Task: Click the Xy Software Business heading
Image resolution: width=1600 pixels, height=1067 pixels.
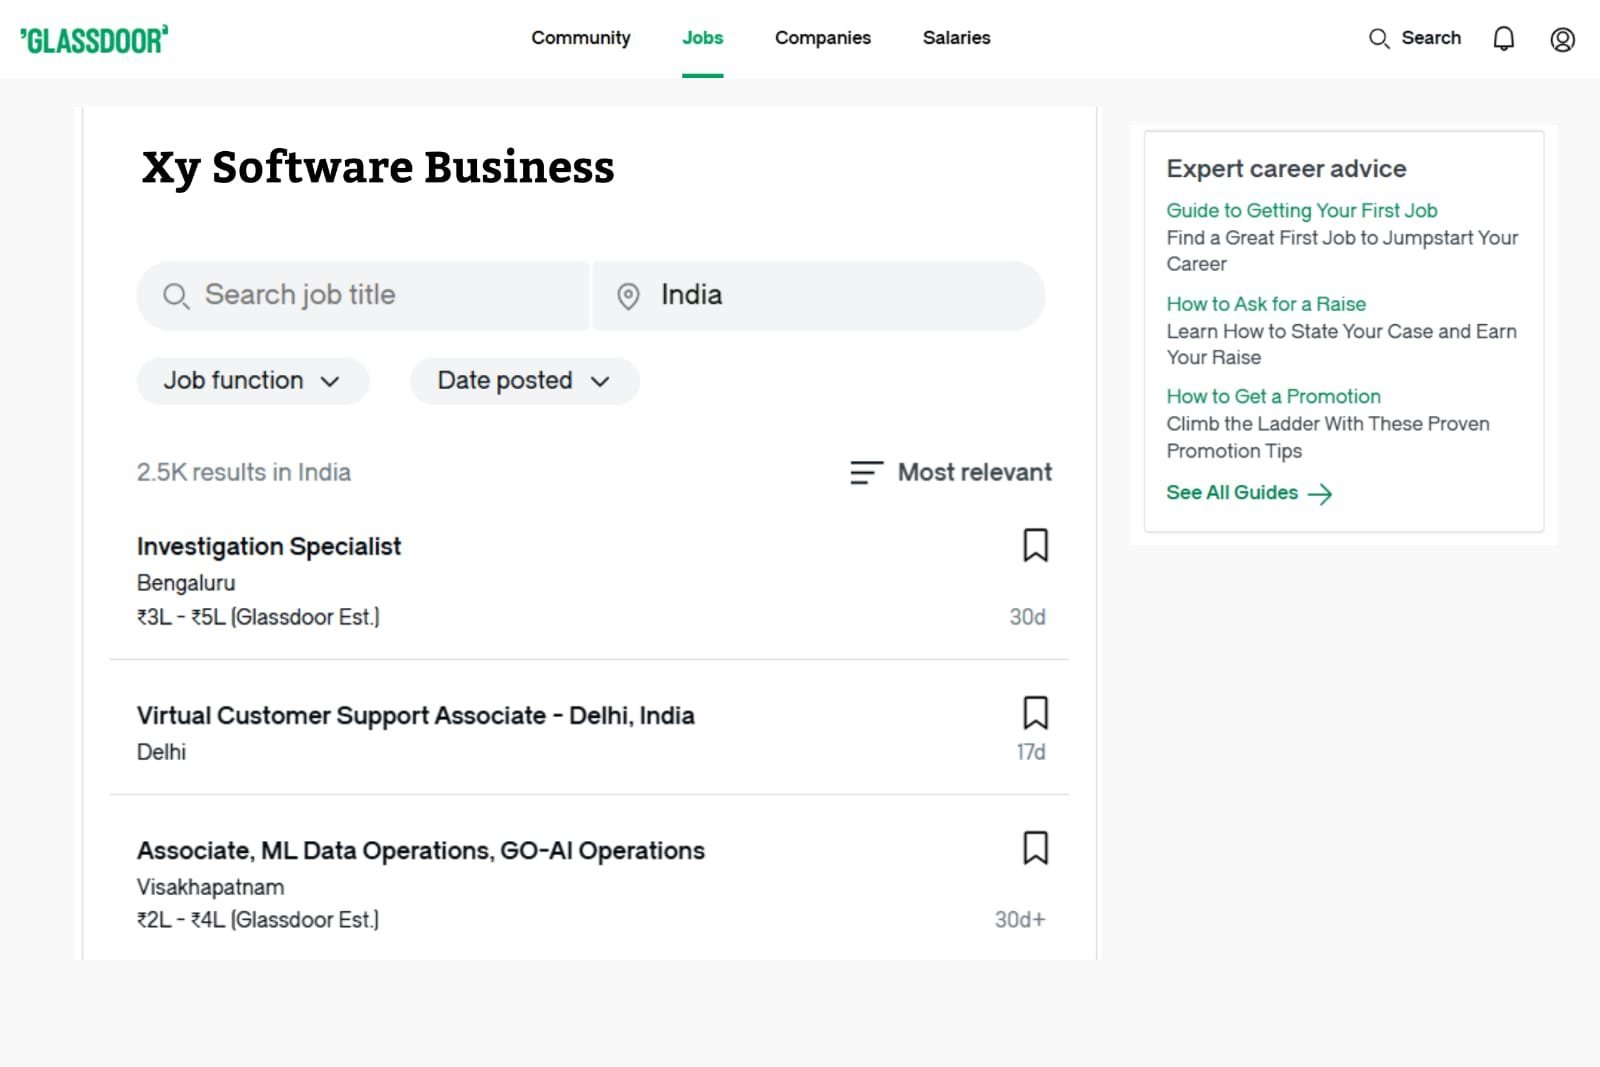Action: click(x=378, y=168)
